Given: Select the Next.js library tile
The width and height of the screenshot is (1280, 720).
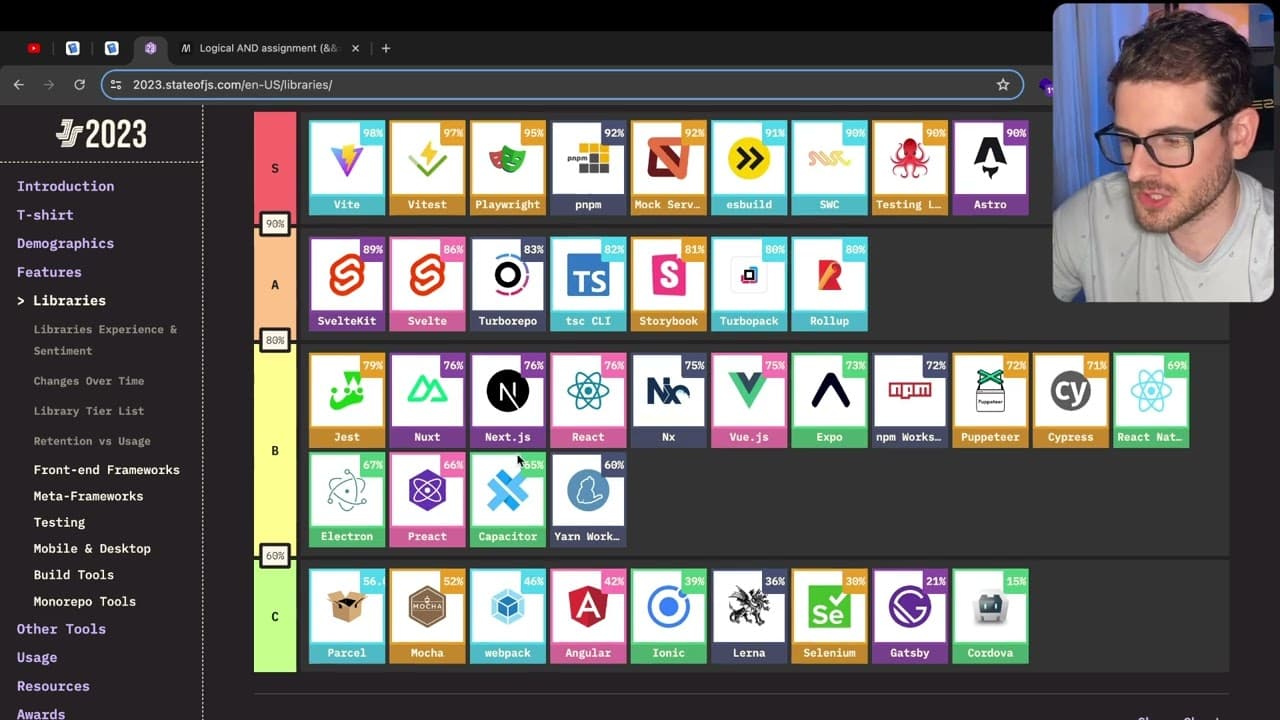Looking at the screenshot, I should (x=508, y=400).
